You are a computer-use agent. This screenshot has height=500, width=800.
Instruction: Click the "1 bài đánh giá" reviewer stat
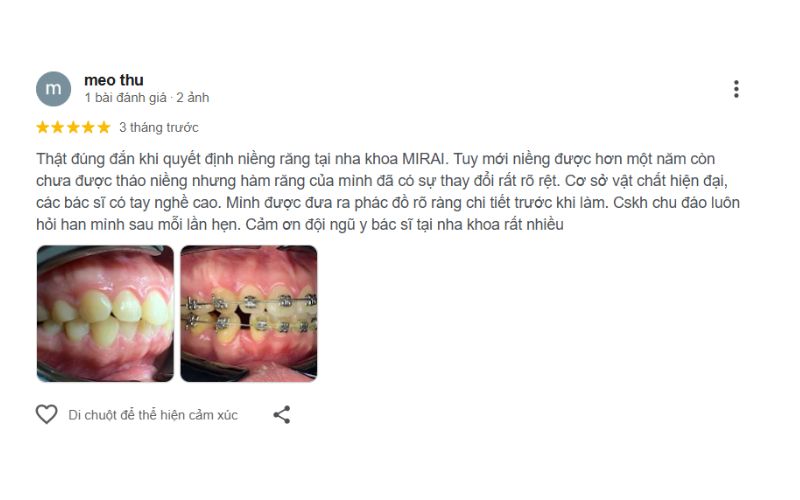[126, 97]
